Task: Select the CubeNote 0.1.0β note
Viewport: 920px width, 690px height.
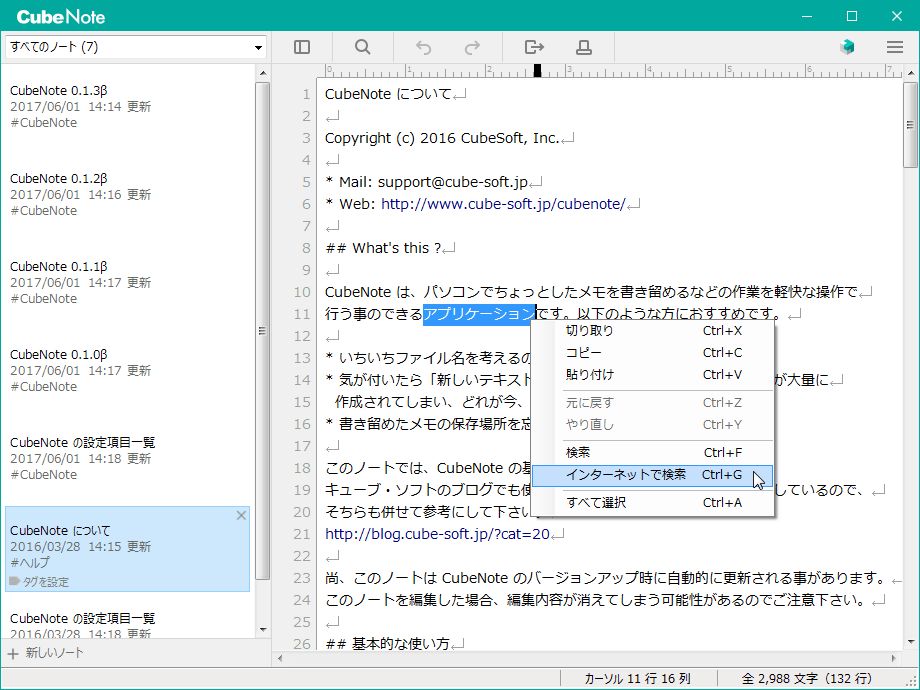Action: point(127,371)
